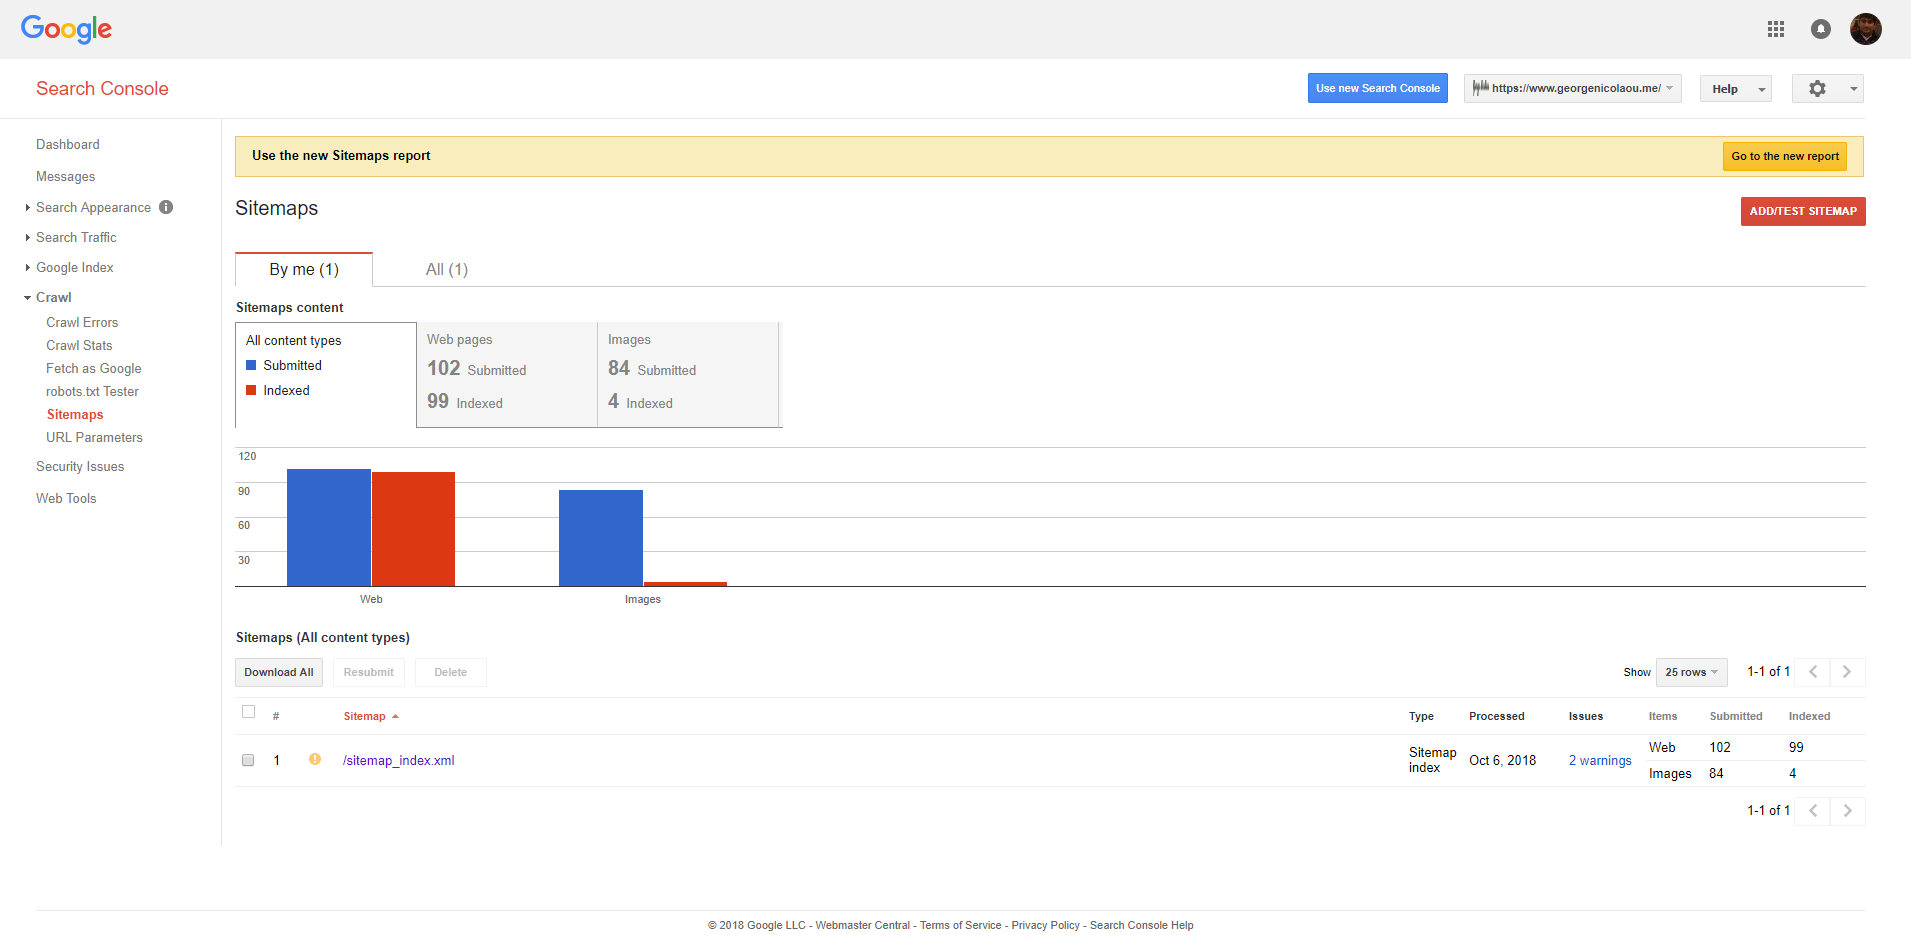Open Crawl Errors
Screen dimensions: 1911x935
pos(82,322)
